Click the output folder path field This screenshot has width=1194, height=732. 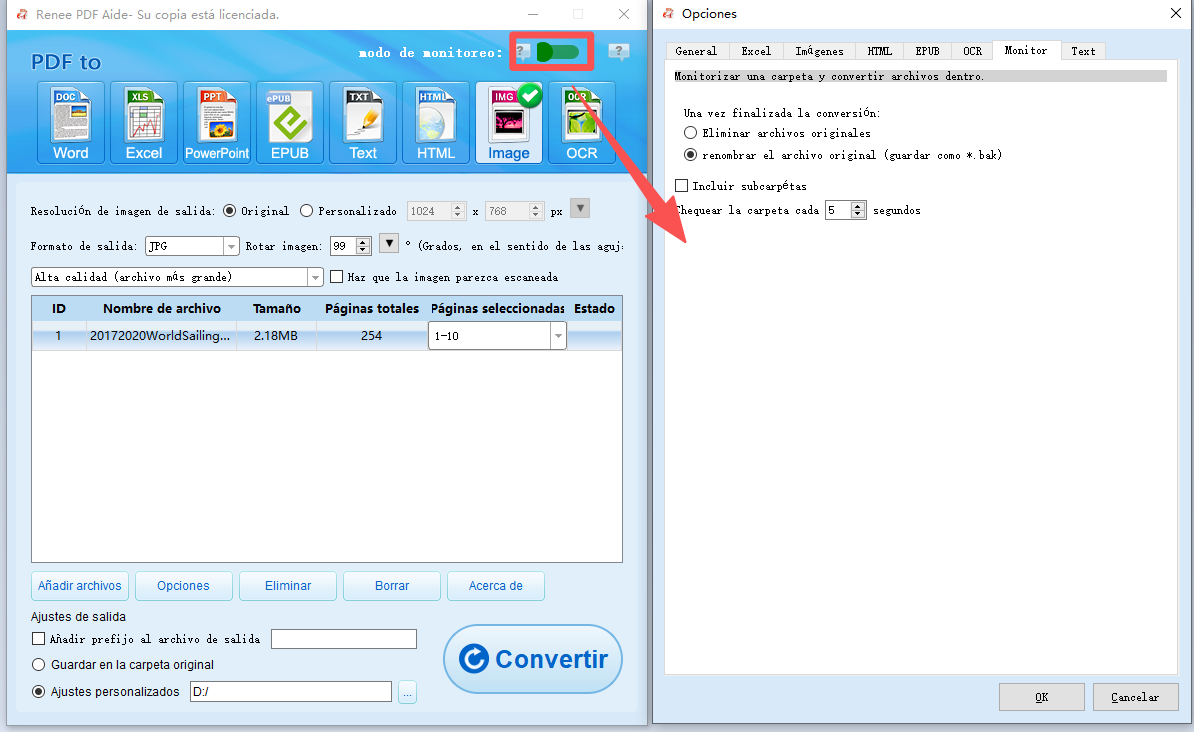[290, 692]
